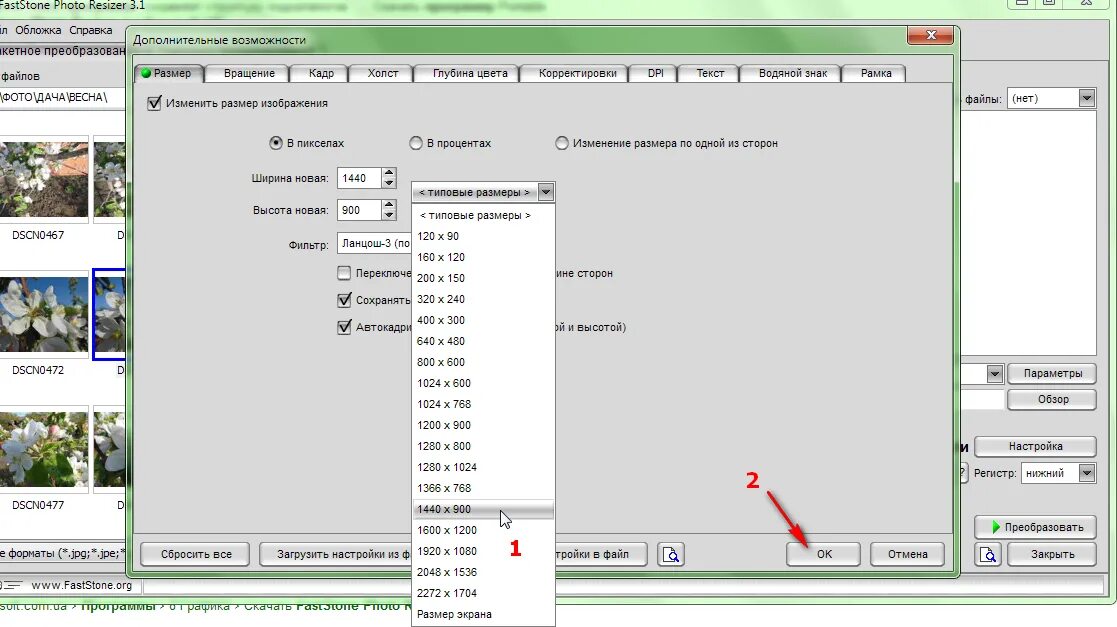
Task: Choose 1366 x 768 size preset
Action: (483, 488)
